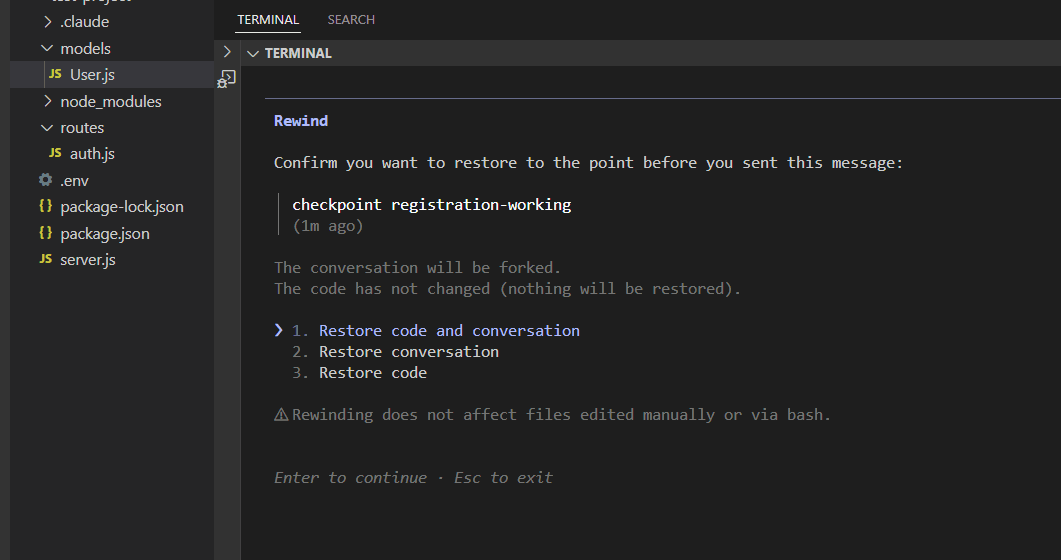Click the JS icon next to User.js
This screenshot has width=1061, height=560.
[55, 74]
